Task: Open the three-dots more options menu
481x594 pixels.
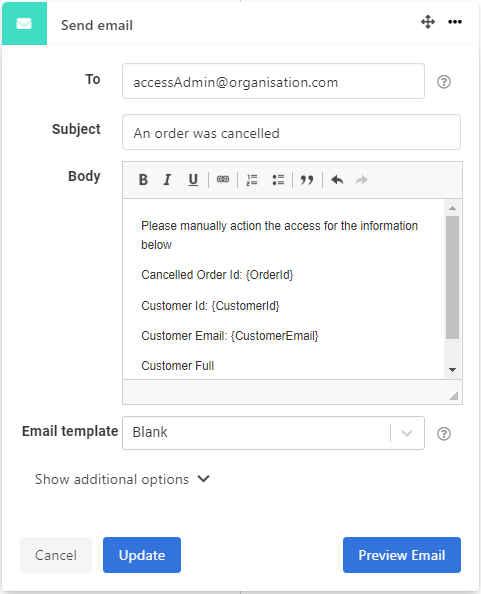Action: tap(454, 22)
